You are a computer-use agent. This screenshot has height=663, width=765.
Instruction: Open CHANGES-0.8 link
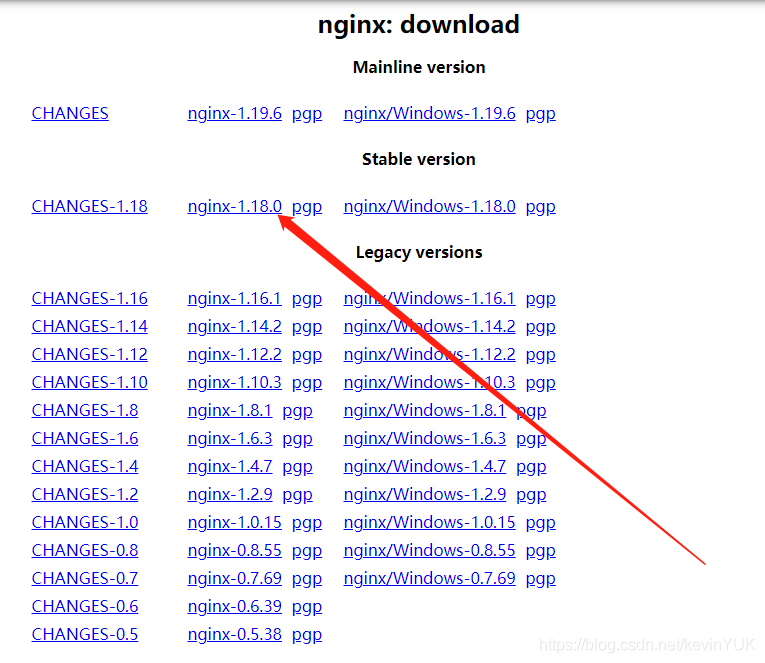(85, 550)
